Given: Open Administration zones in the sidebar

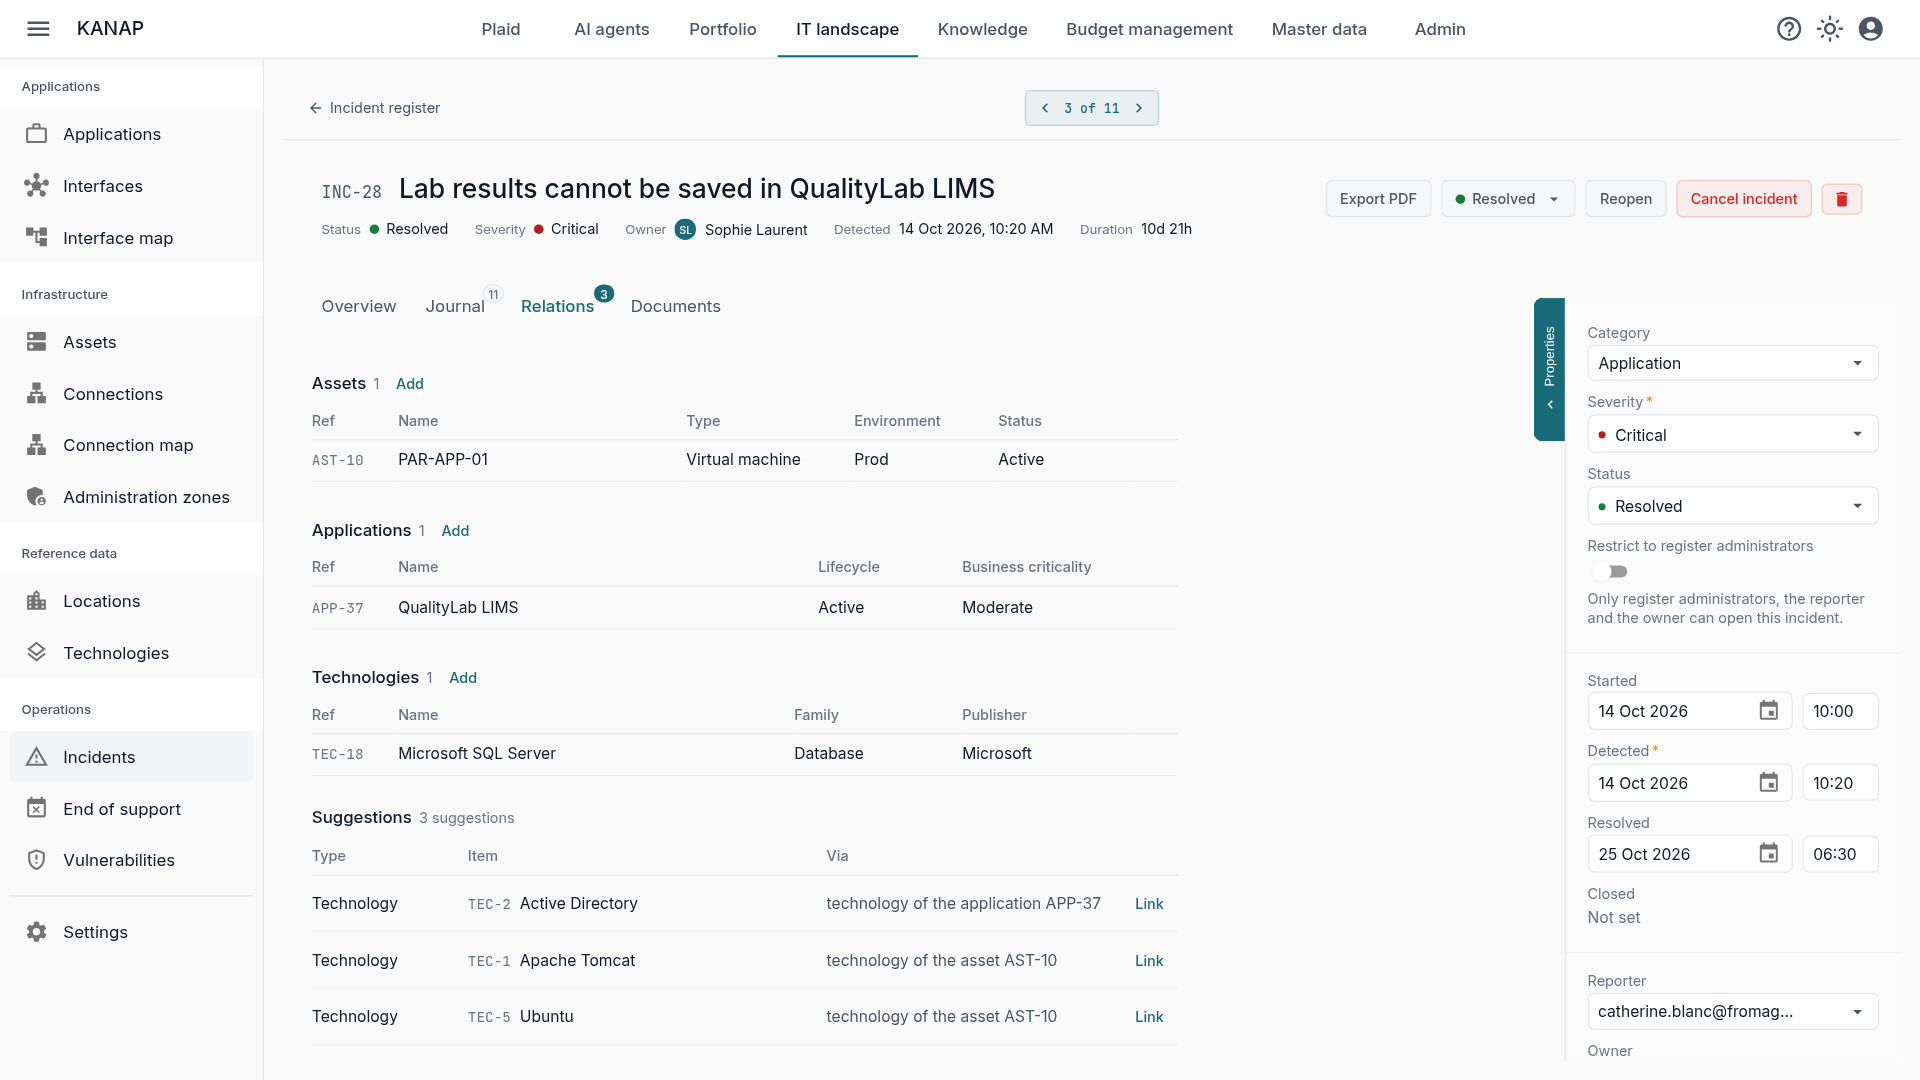Looking at the screenshot, I should (131, 497).
